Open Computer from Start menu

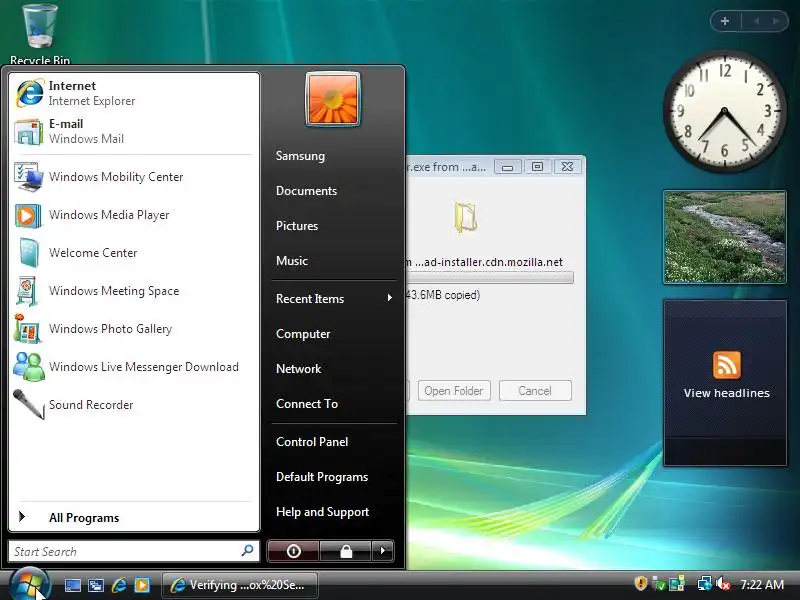[x=334, y=334]
